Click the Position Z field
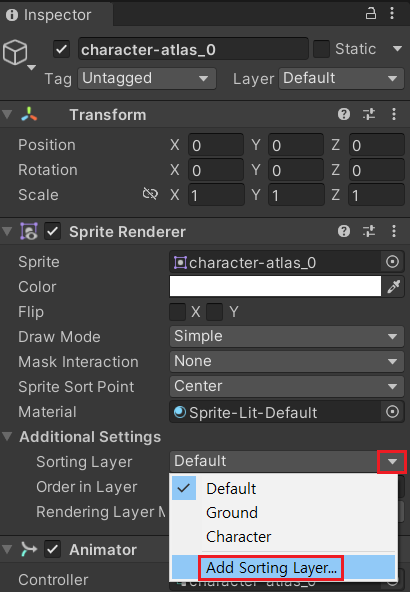 coord(376,145)
